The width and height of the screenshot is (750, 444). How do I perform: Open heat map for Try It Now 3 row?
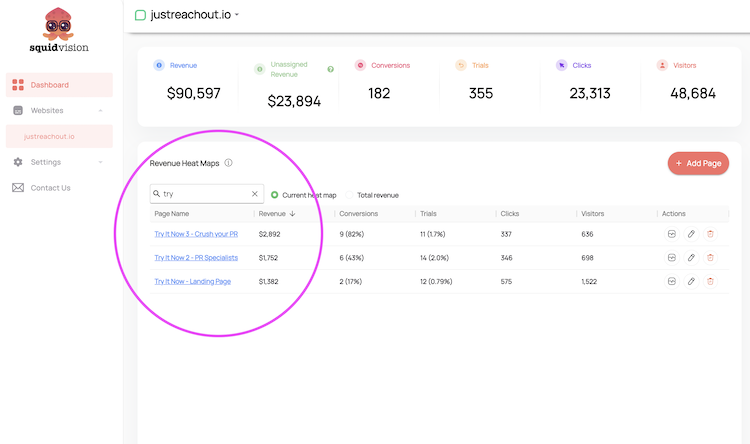[x=672, y=234]
